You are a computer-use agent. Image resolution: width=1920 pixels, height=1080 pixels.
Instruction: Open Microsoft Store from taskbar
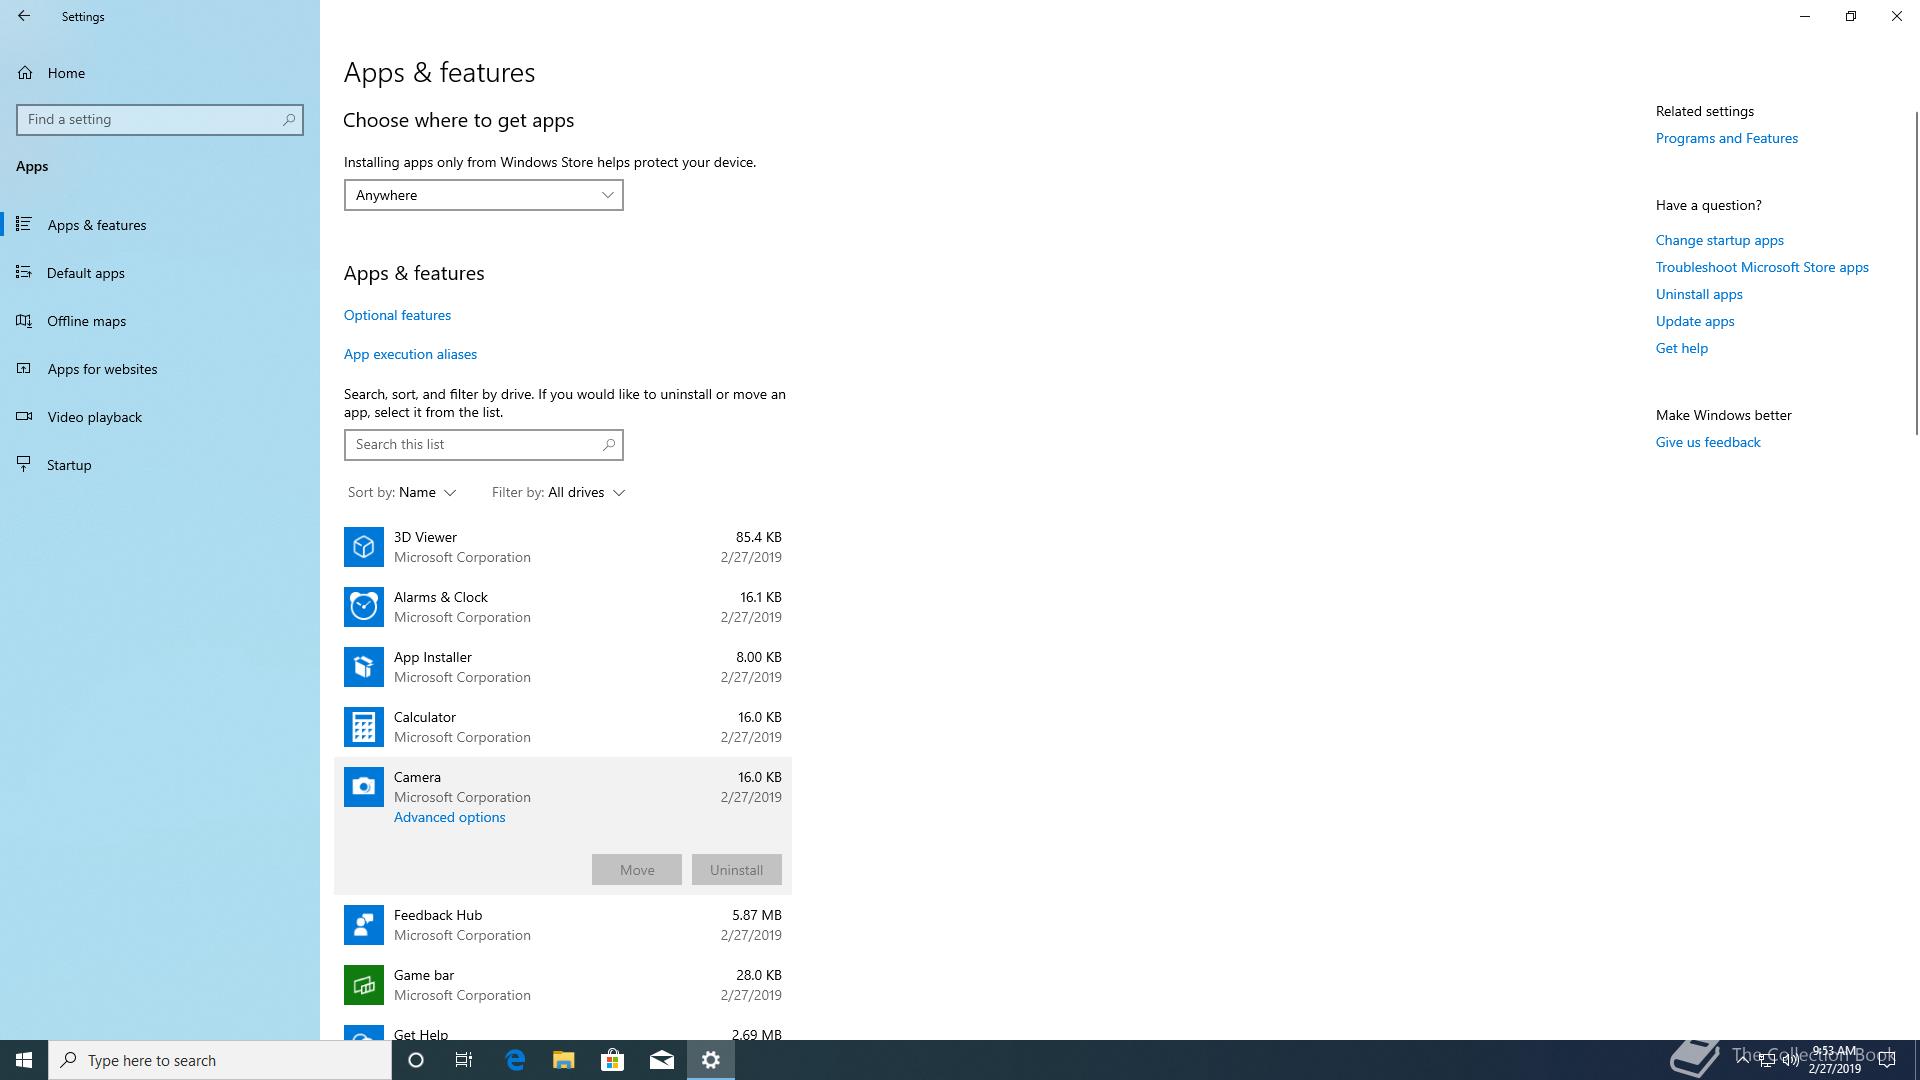tap(612, 1060)
